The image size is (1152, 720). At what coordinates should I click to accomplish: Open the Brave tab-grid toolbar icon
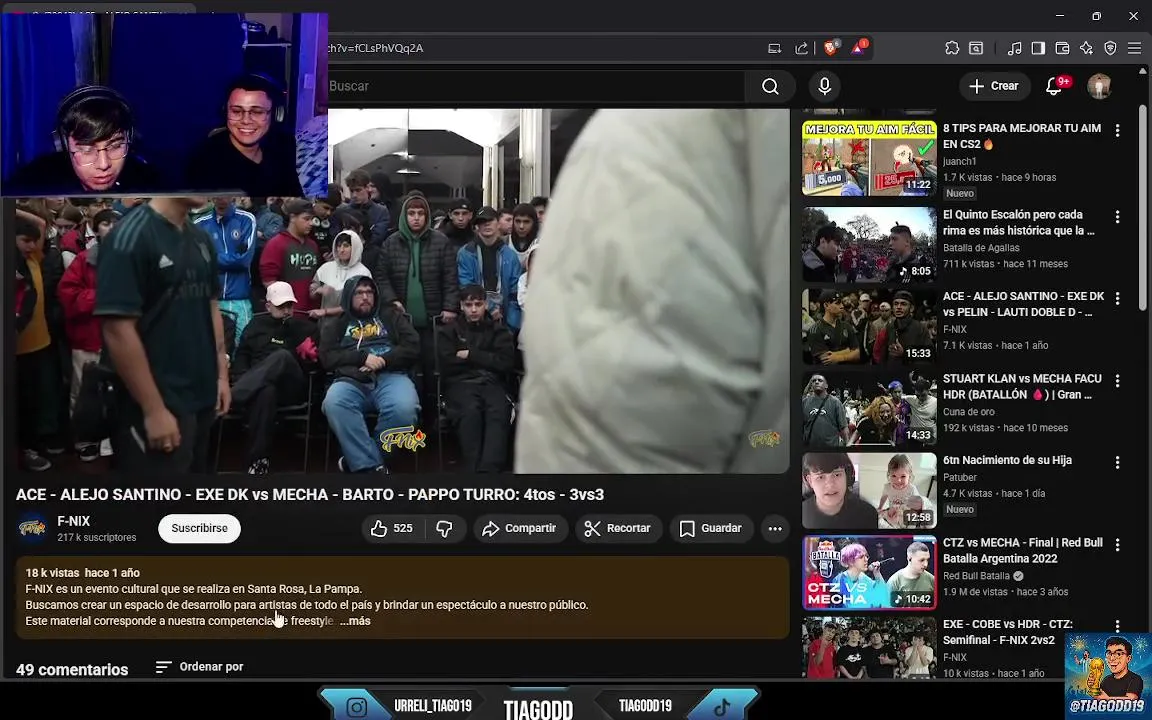pos(976,48)
